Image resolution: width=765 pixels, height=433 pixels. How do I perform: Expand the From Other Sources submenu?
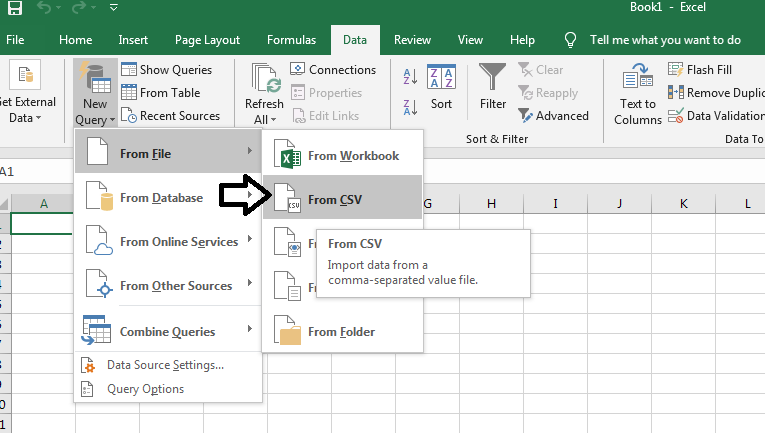pos(168,285)
